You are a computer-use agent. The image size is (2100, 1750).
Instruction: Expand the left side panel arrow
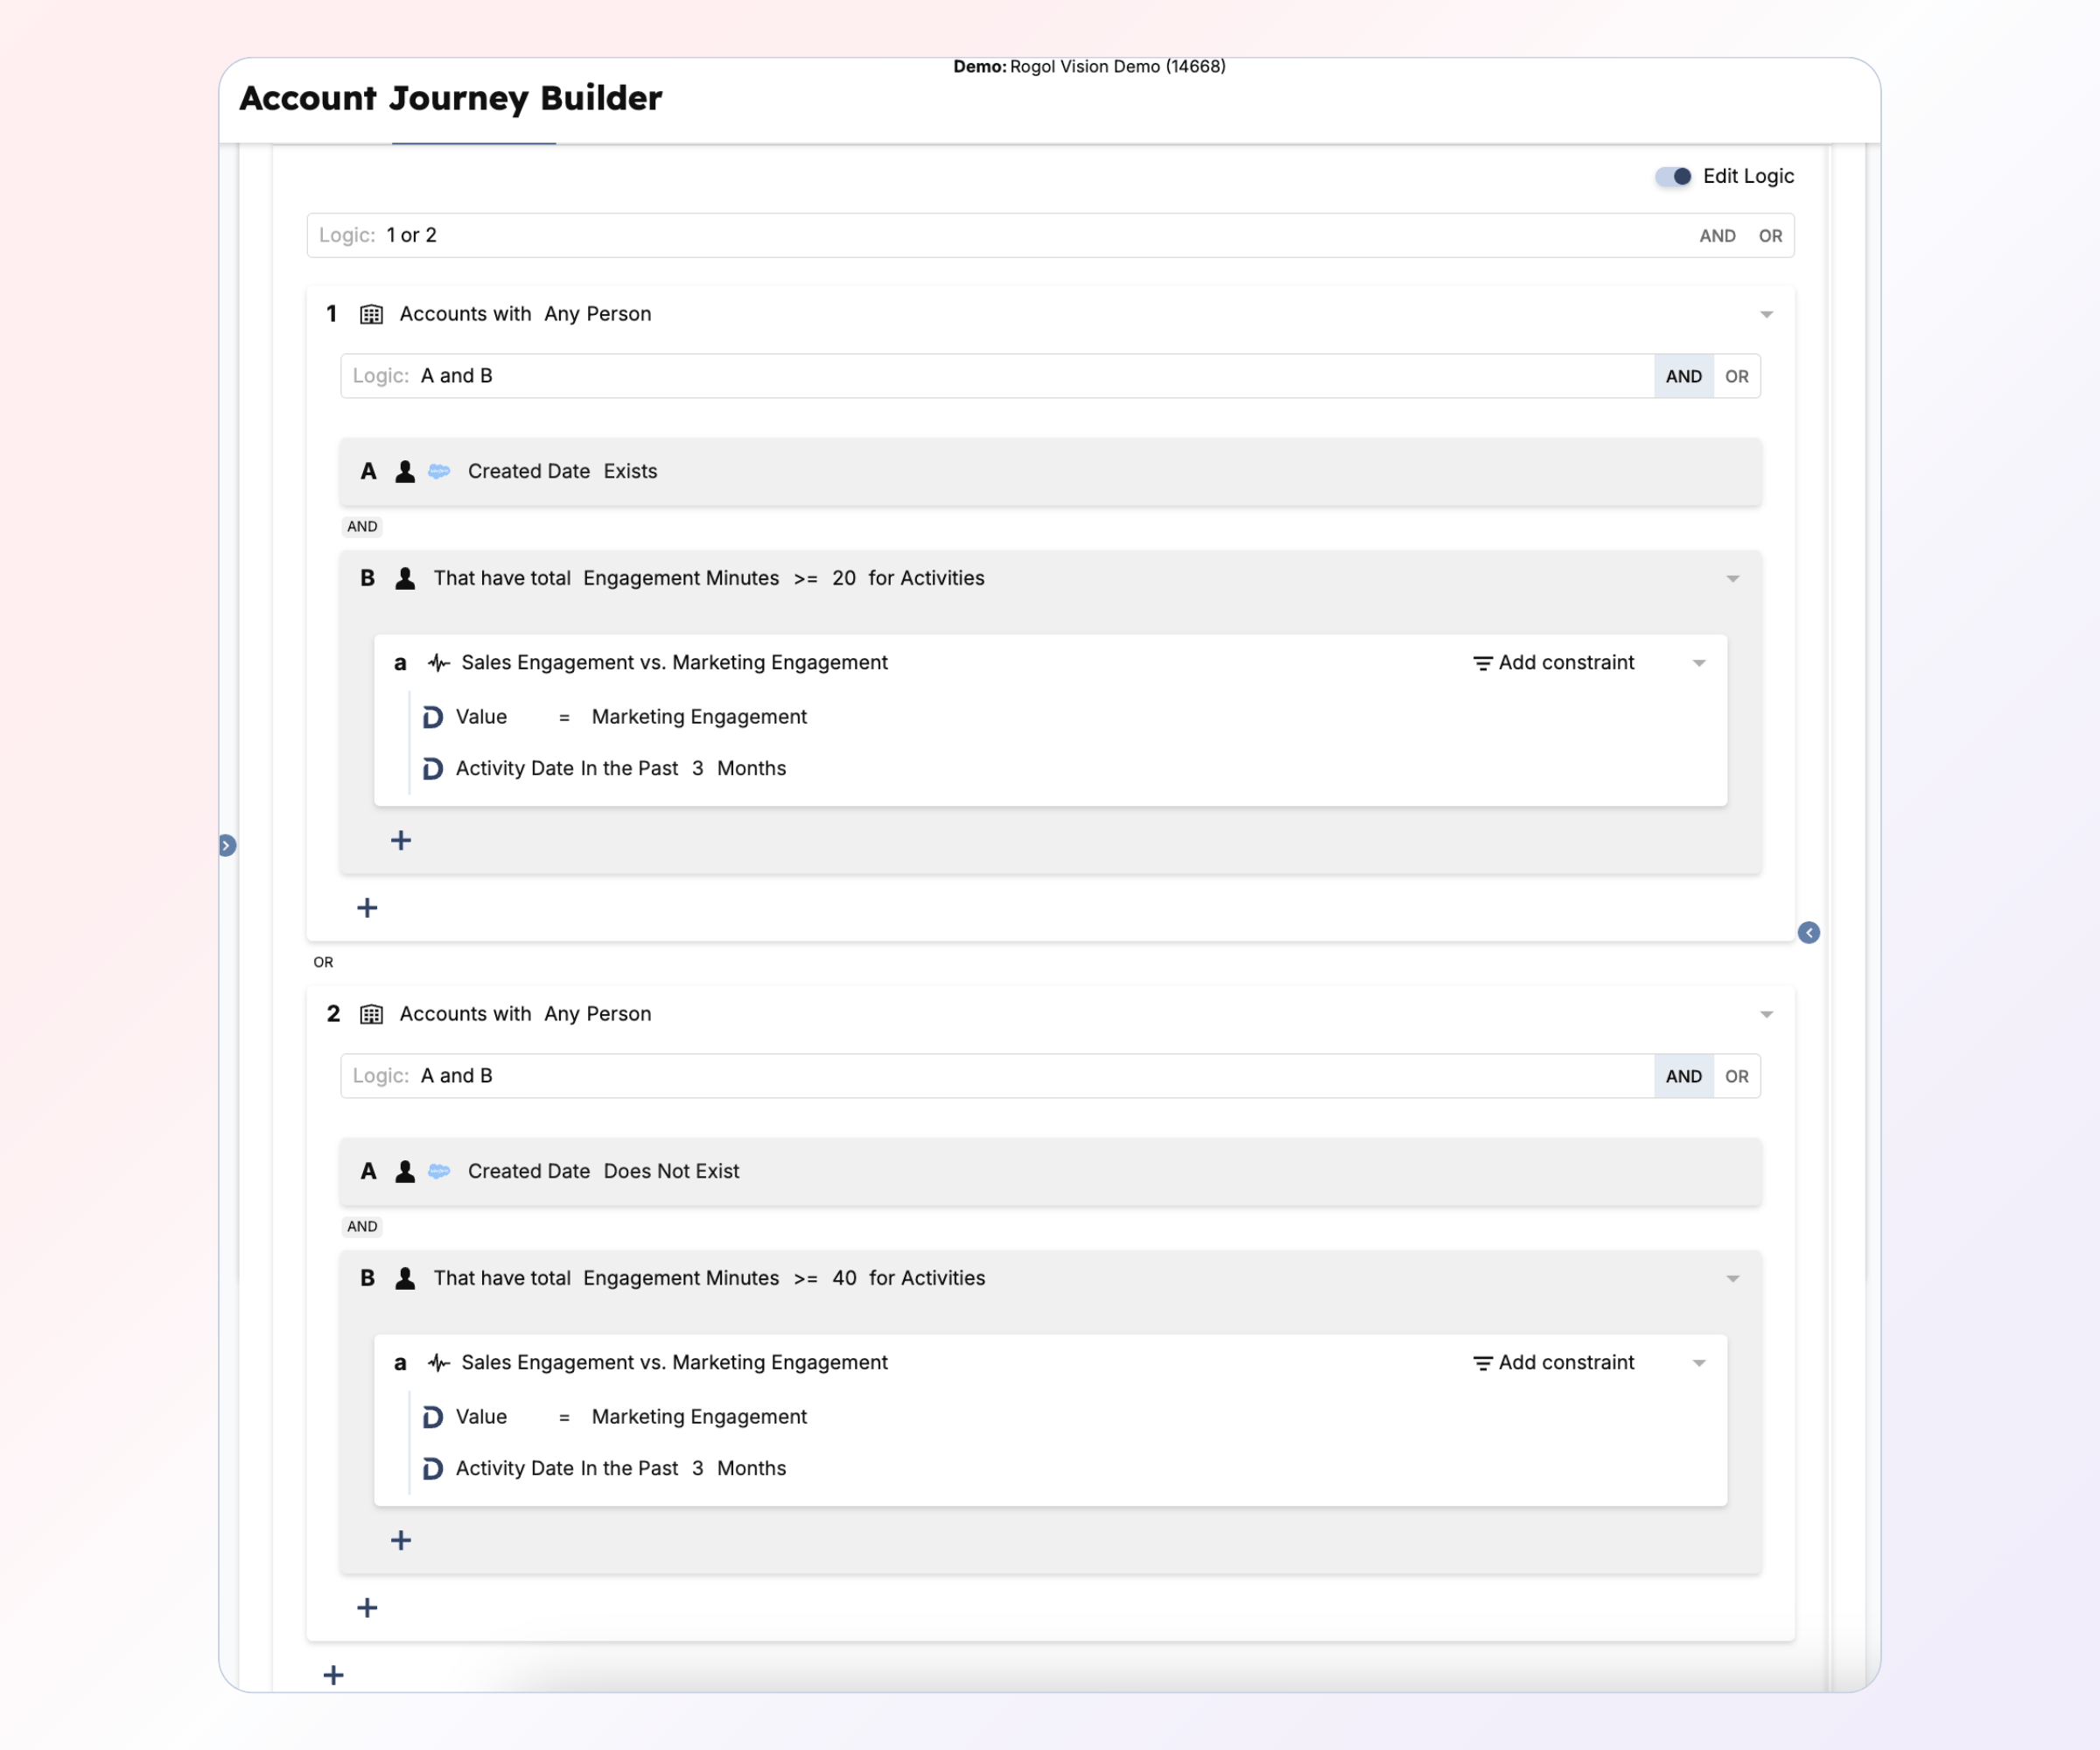pos(227,845)
